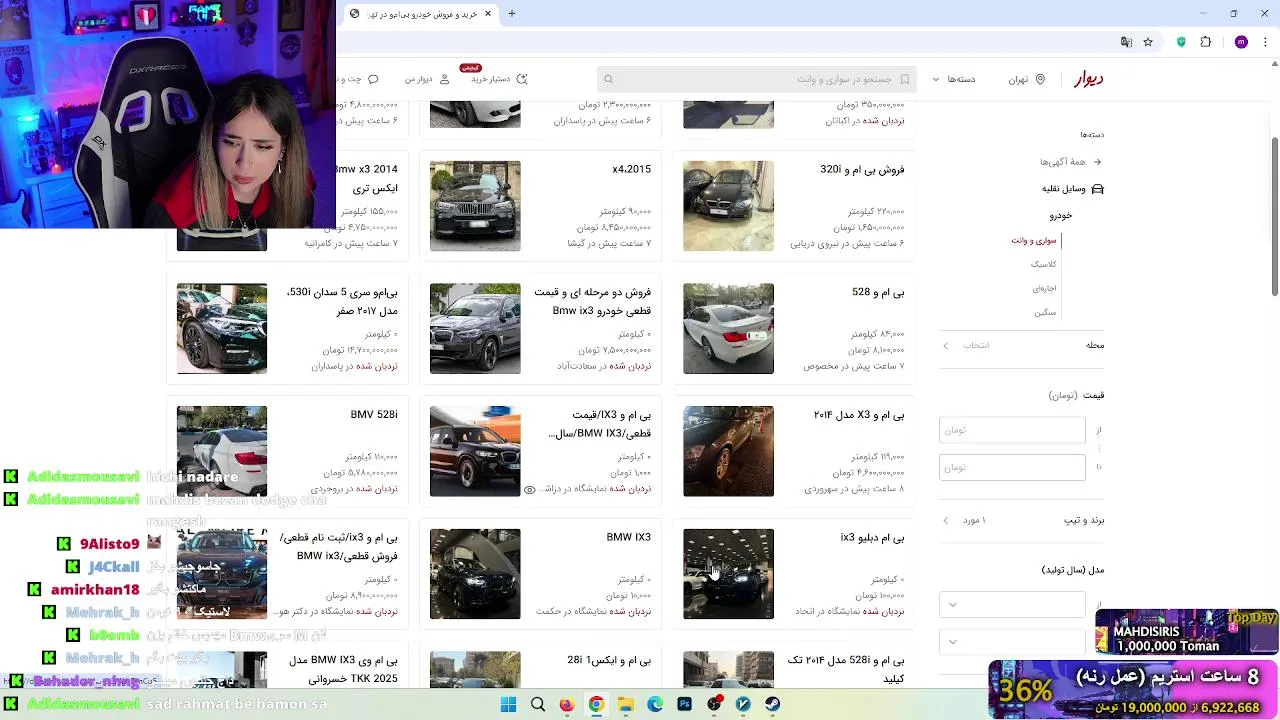
Task: Expand the neighborhood (محله) selector
Action: point(1021,345)
